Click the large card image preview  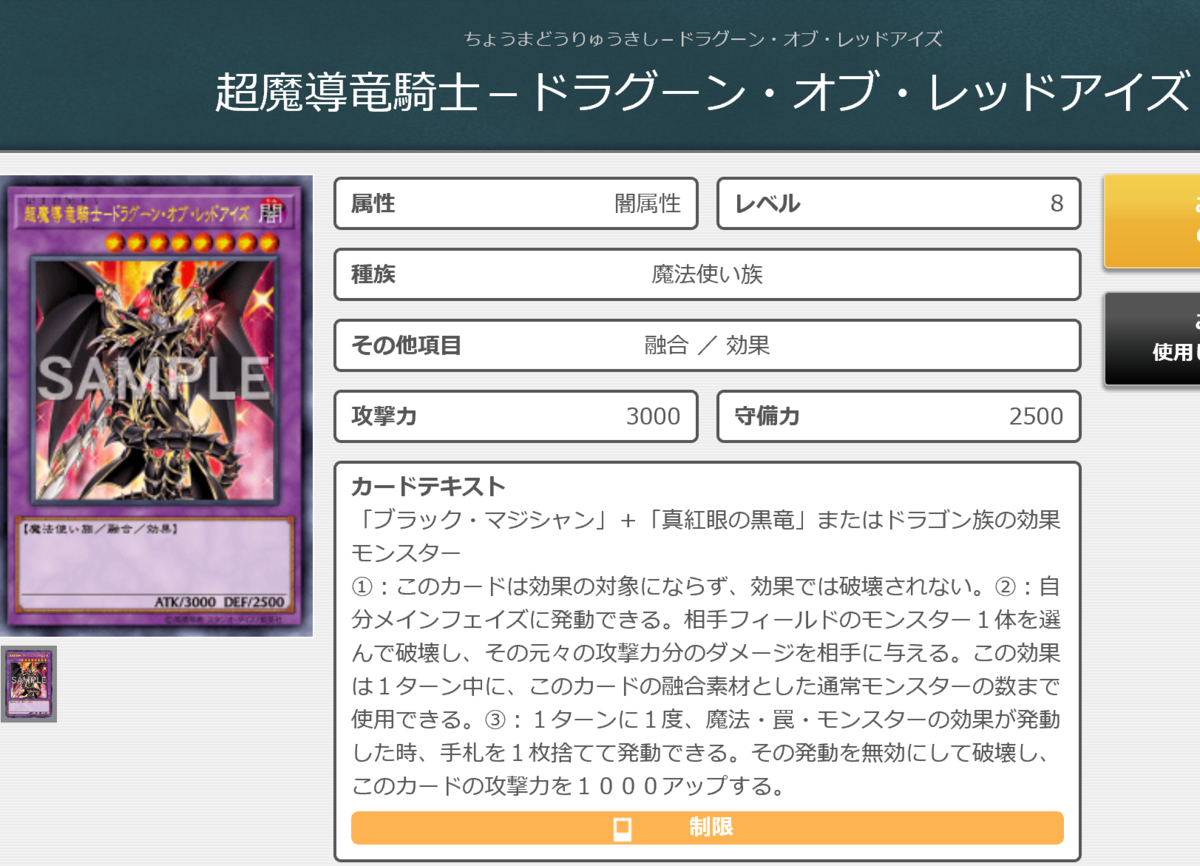click(157, 406)
